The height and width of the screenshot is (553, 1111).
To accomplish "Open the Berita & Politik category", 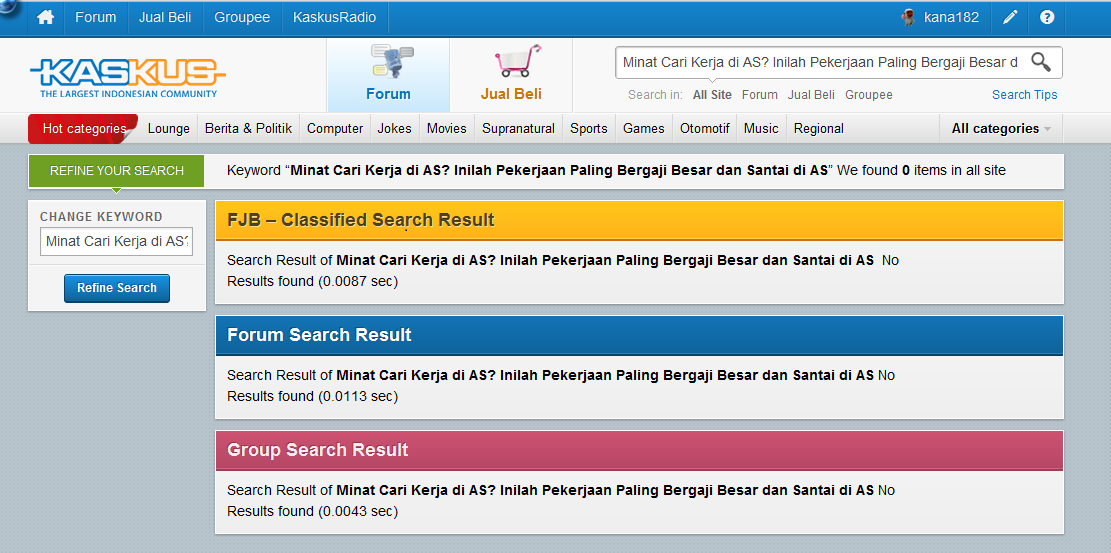I will pyautogui.click(x=249, y=128).
